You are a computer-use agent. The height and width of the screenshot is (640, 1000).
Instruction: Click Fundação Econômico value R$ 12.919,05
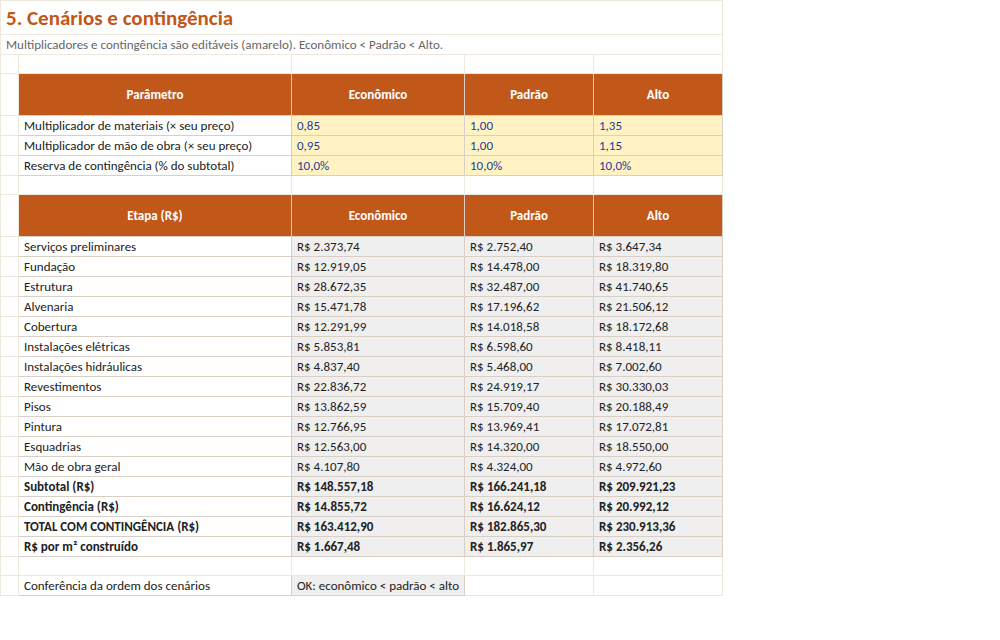378,266
